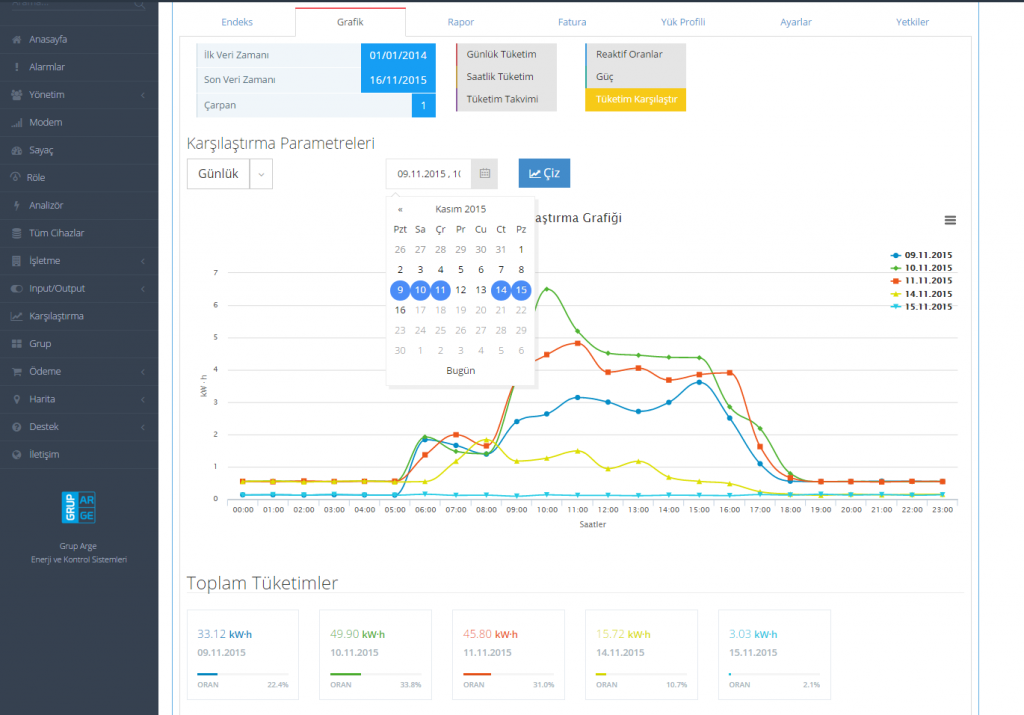This screenshot has width=1024, height=715.
Task: Toggle the 15.11.2015 series in legend
Action: point(921,307)
